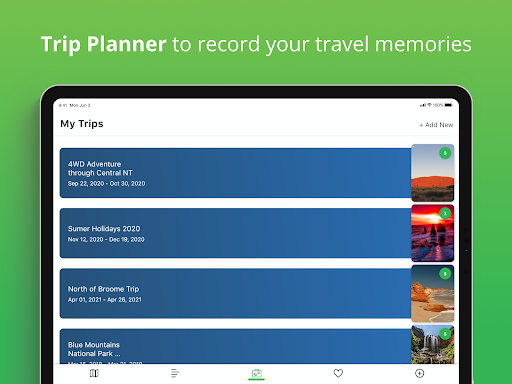
Task: Select the orange cliffs beach thumbnail
Action: pyautogui.click(x=433, y=294)
